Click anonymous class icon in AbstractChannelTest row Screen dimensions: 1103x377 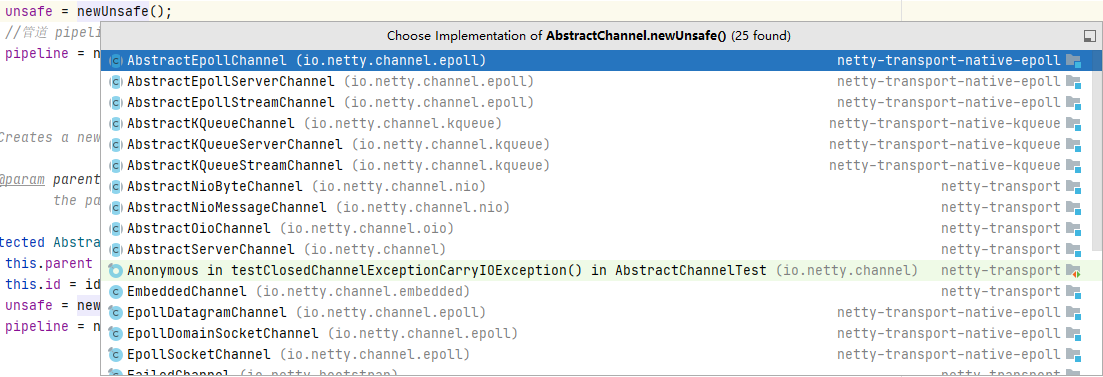click(x=115, y=271)
